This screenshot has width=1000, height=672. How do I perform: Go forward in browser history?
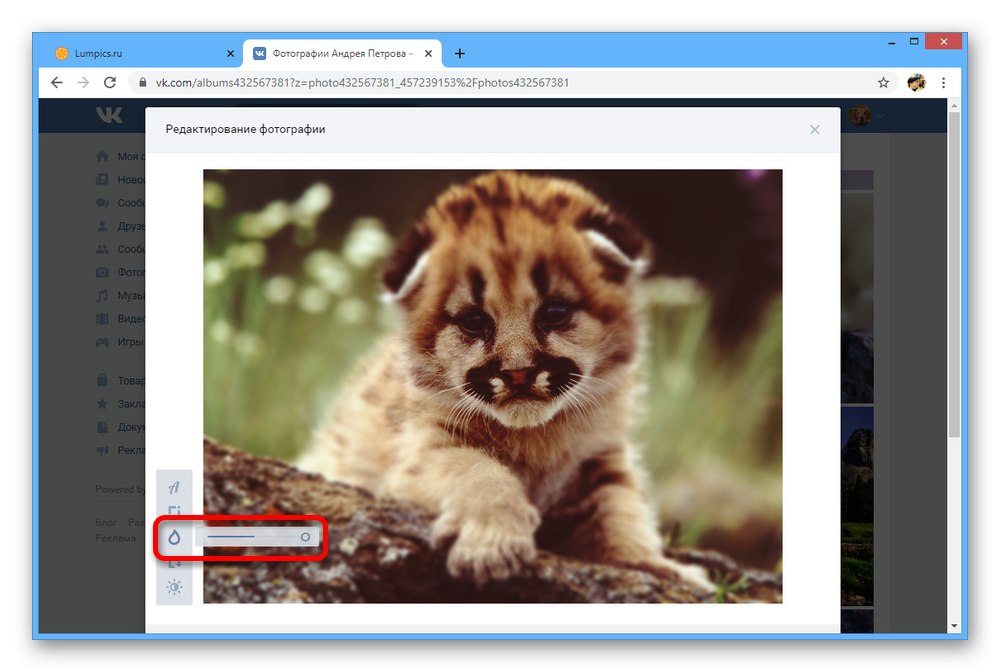tap(84, 82)
